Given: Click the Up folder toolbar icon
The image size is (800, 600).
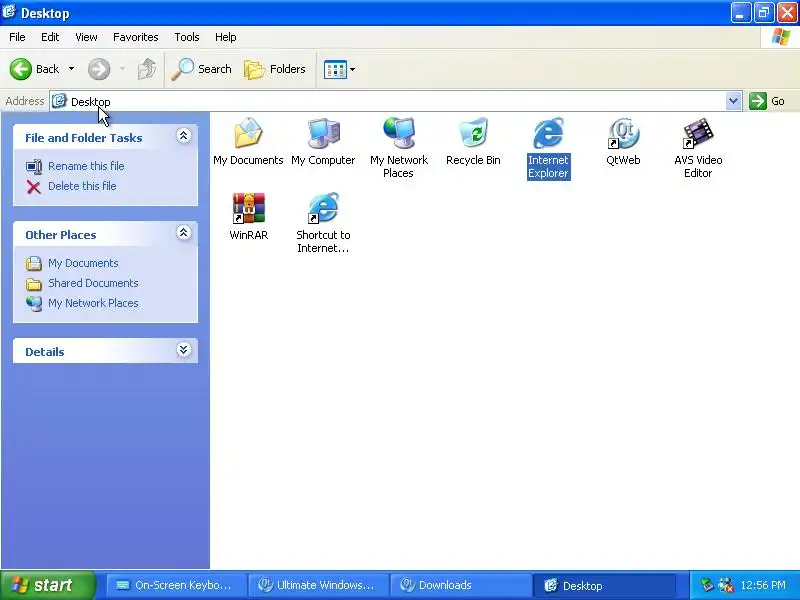Looking at the screenshot, I should point(147,69).
